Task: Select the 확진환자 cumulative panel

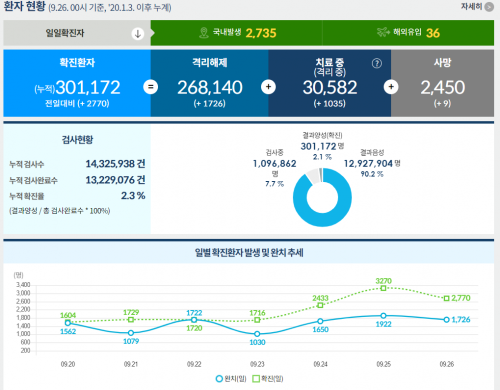Action: (77, 83)
